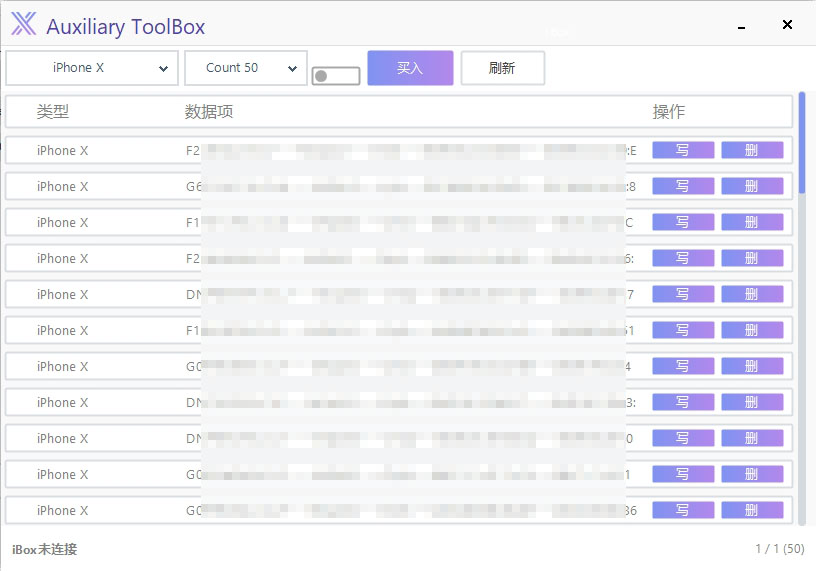Click 删 in the row starting G6
This screenshot has height=571, width=816.
tap(752, 186)
